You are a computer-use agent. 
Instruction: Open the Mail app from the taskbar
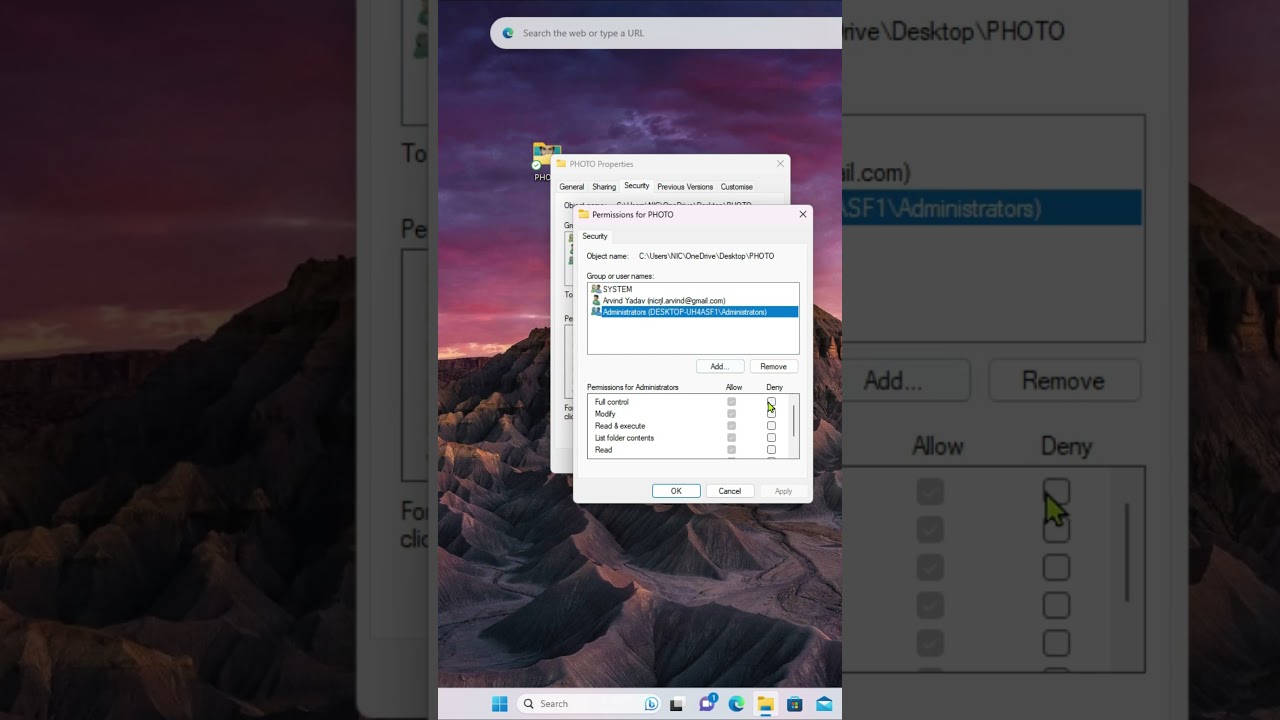tap(824, 704)
